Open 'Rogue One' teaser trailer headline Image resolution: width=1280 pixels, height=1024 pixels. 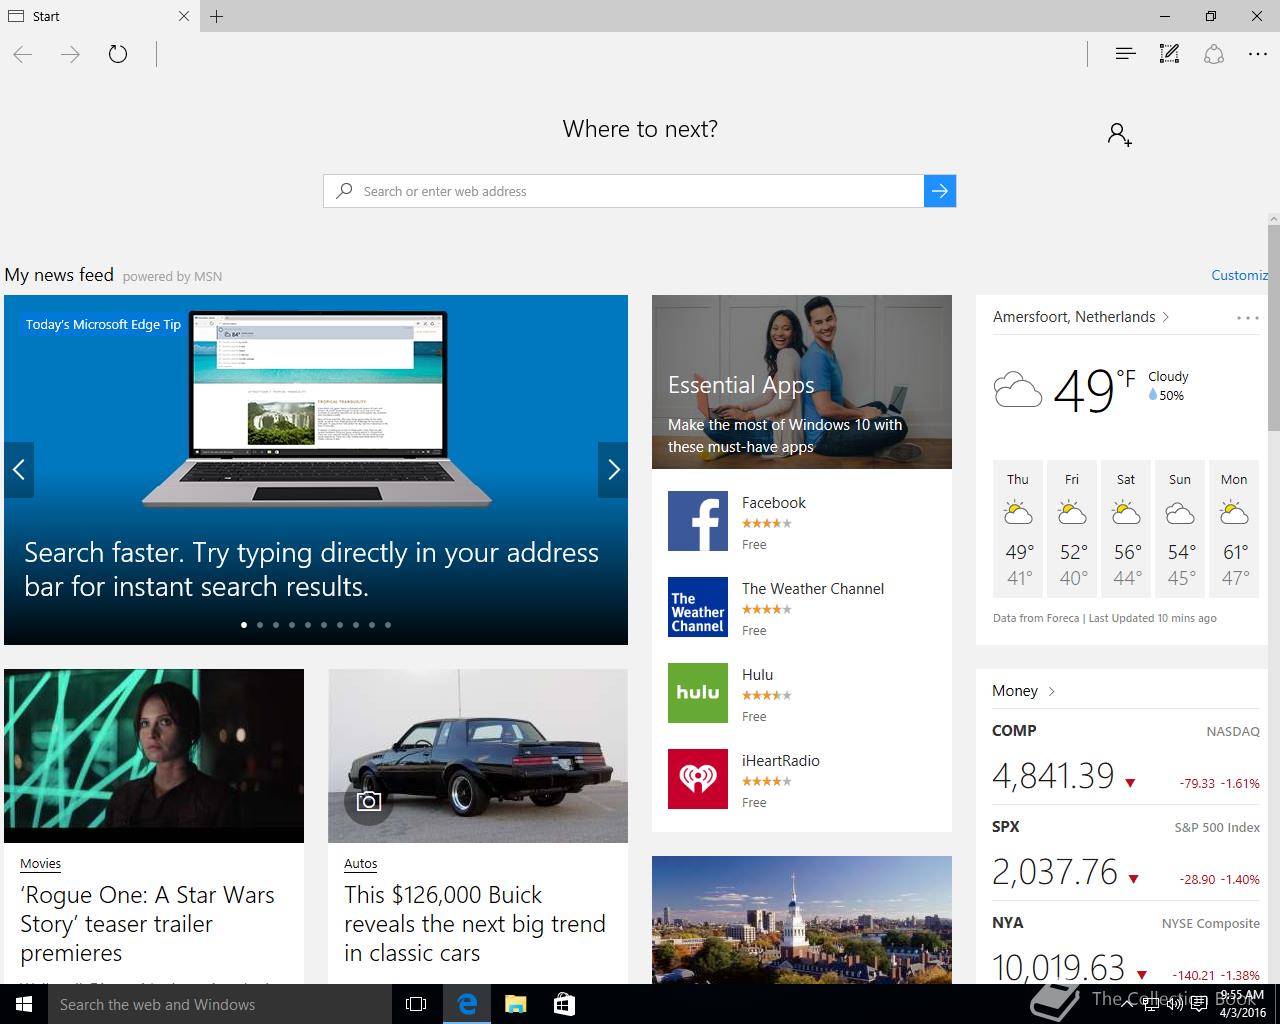click(x=147, y=924)
